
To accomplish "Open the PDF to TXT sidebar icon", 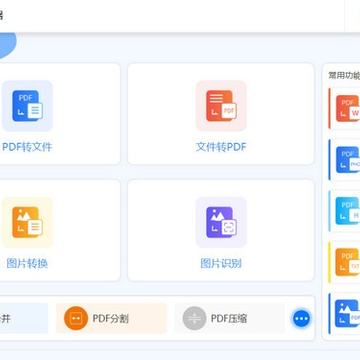I will tap(348, 262).
